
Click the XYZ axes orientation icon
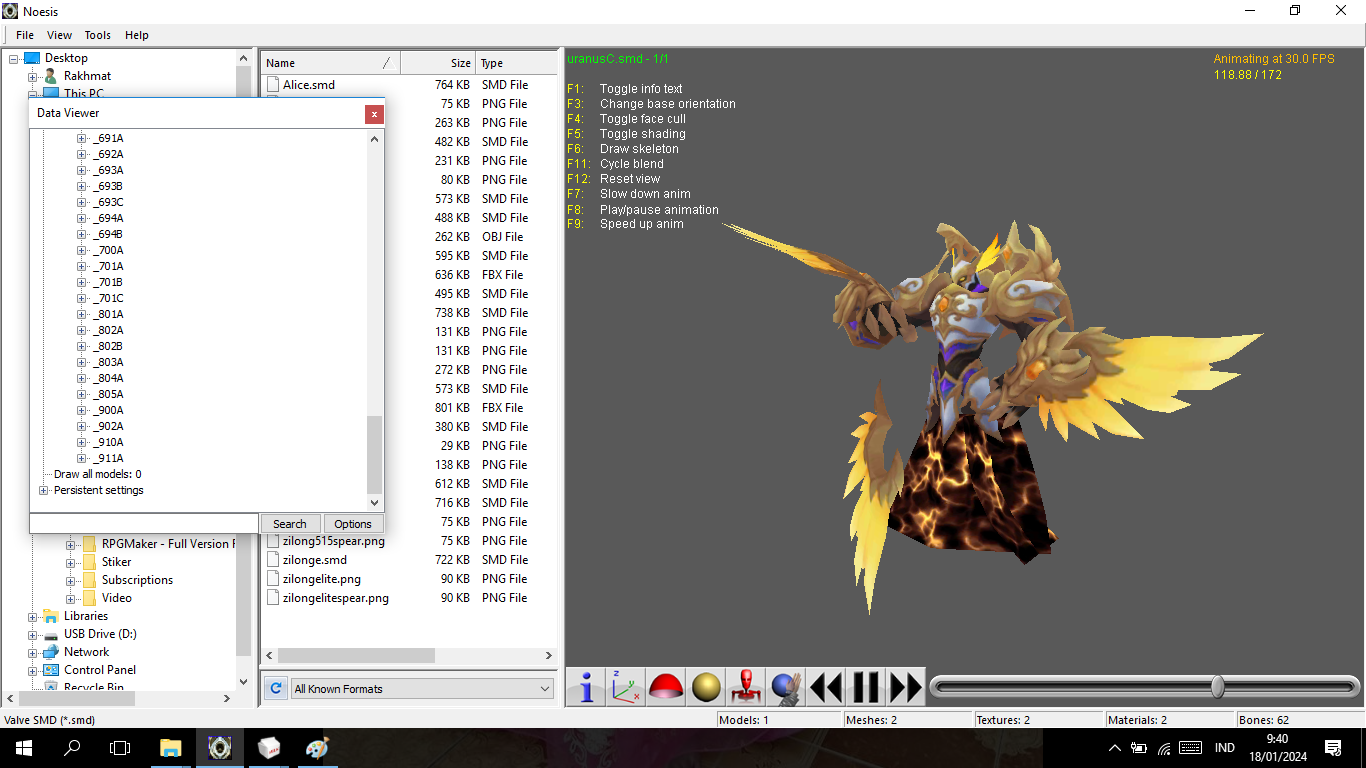coord(626,687)
